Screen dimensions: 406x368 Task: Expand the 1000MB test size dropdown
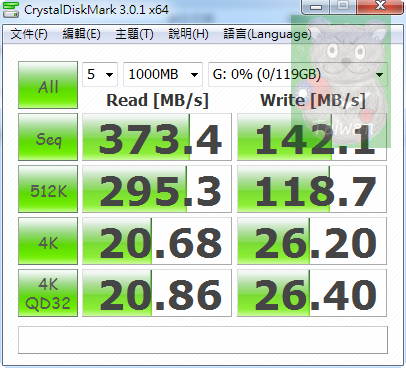pos(163,74)
